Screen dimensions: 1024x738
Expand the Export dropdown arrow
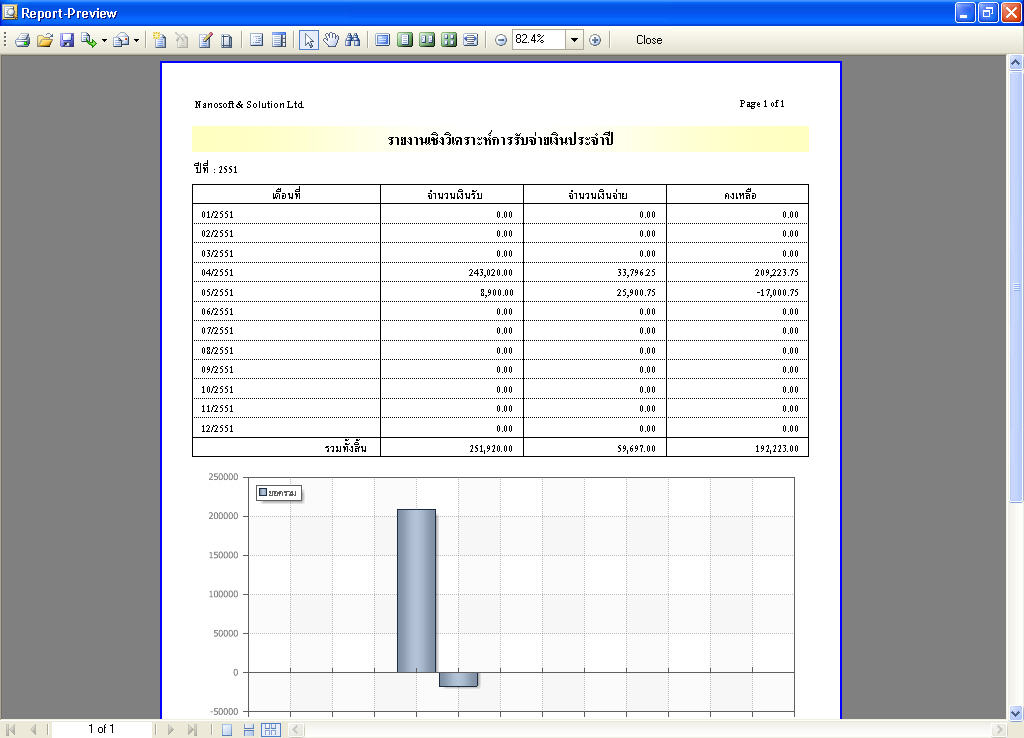(104, 40)
